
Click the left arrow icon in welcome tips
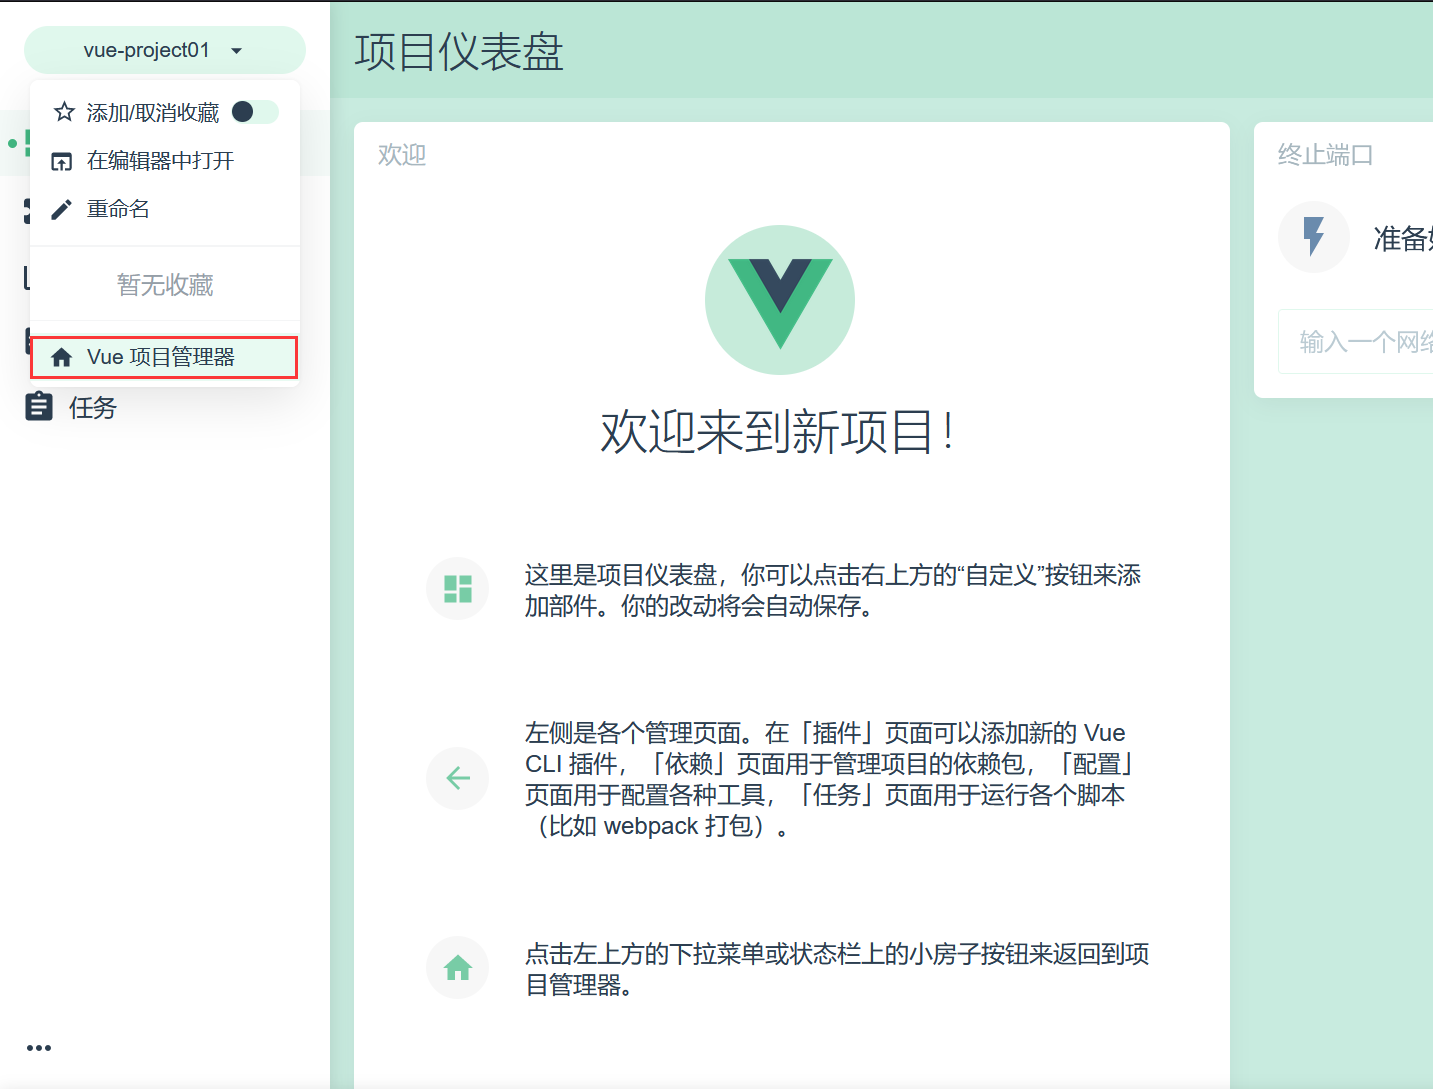tap(458, 778)
